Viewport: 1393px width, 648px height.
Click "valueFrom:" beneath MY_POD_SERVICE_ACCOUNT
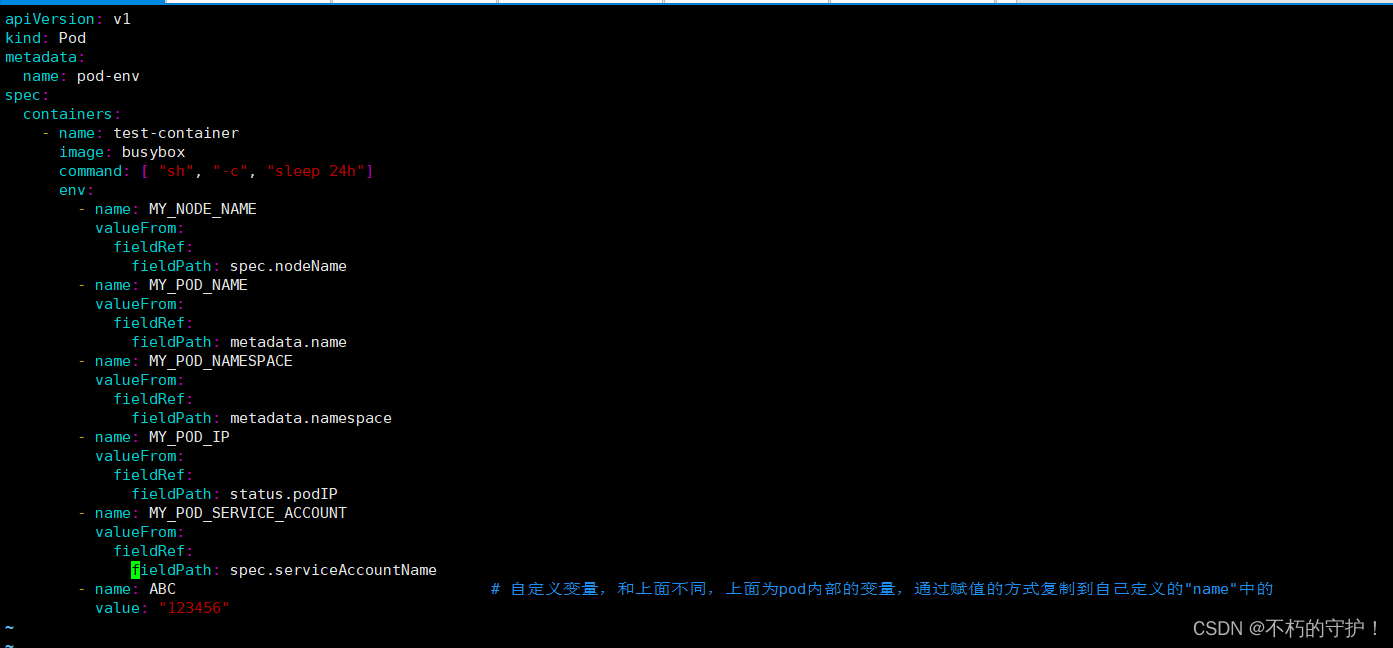pos(140,532)
